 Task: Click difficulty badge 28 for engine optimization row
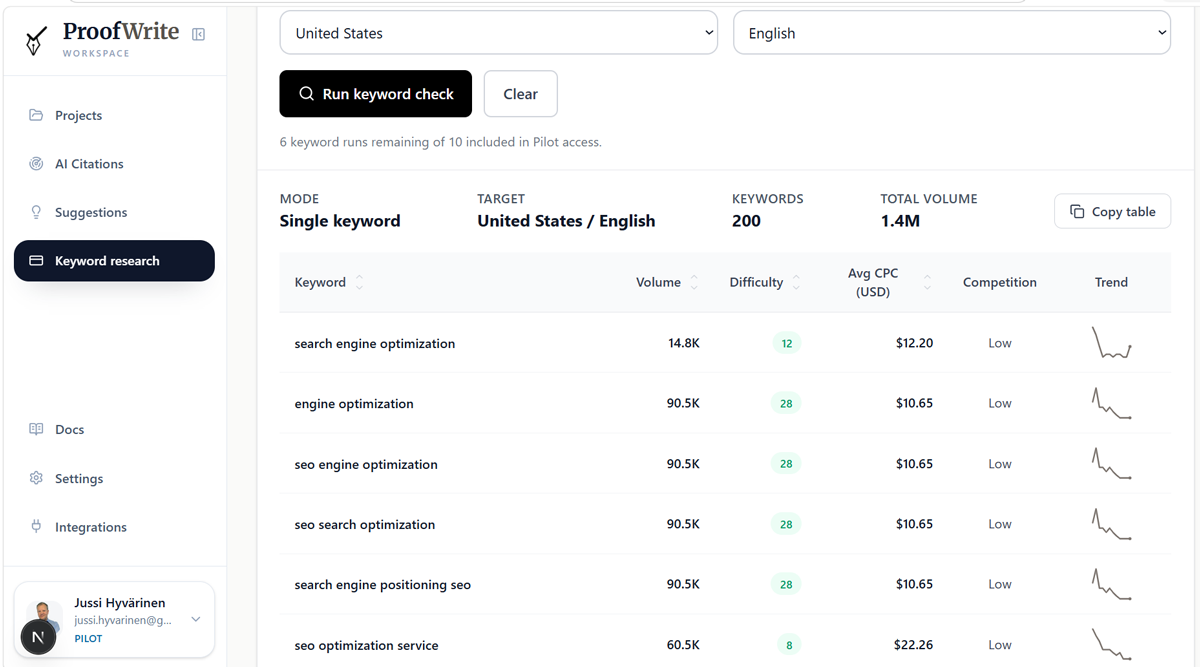tap(786, 403)
